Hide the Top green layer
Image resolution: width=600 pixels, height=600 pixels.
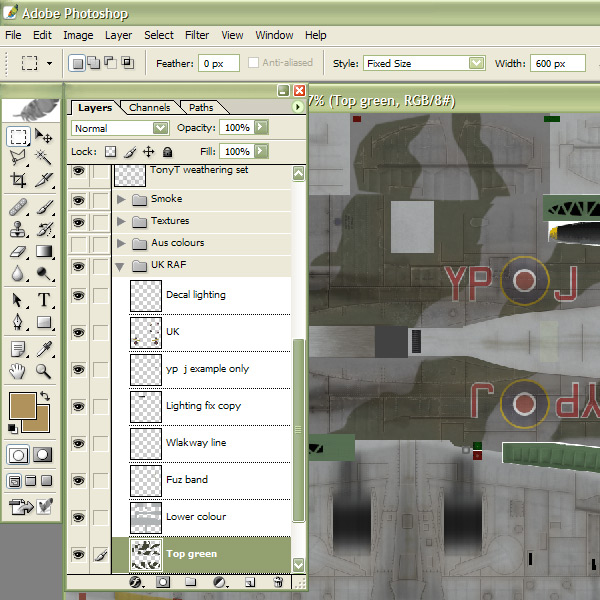(78, 554)
